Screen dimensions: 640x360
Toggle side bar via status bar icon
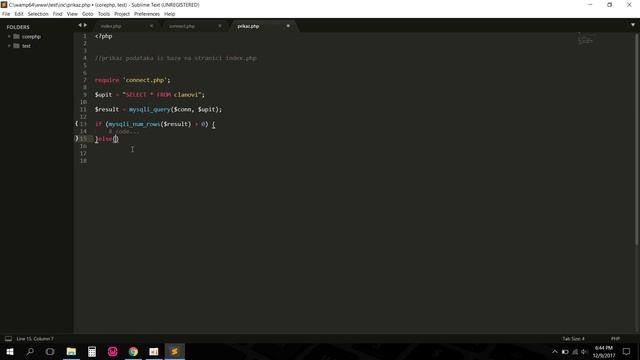pos(8,338)
